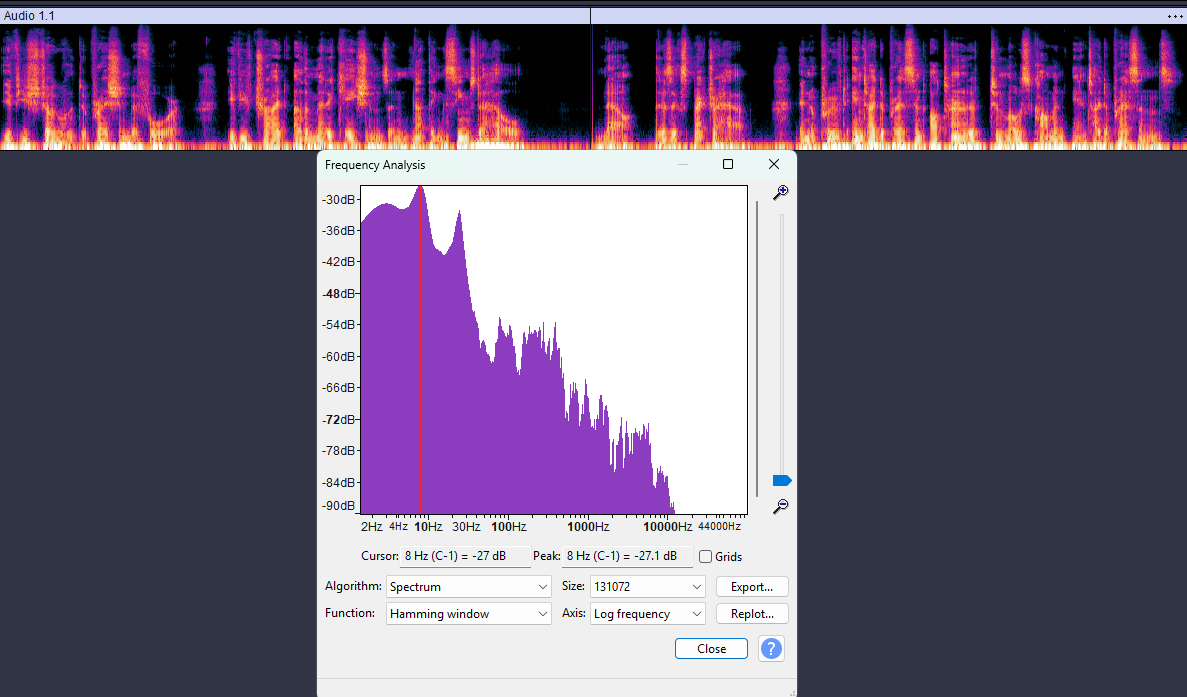The width and height of the screenshot is (1187, 697).
Task: Open the Axis dropdown showing Log frequency
Action: [x=647, y=614]
